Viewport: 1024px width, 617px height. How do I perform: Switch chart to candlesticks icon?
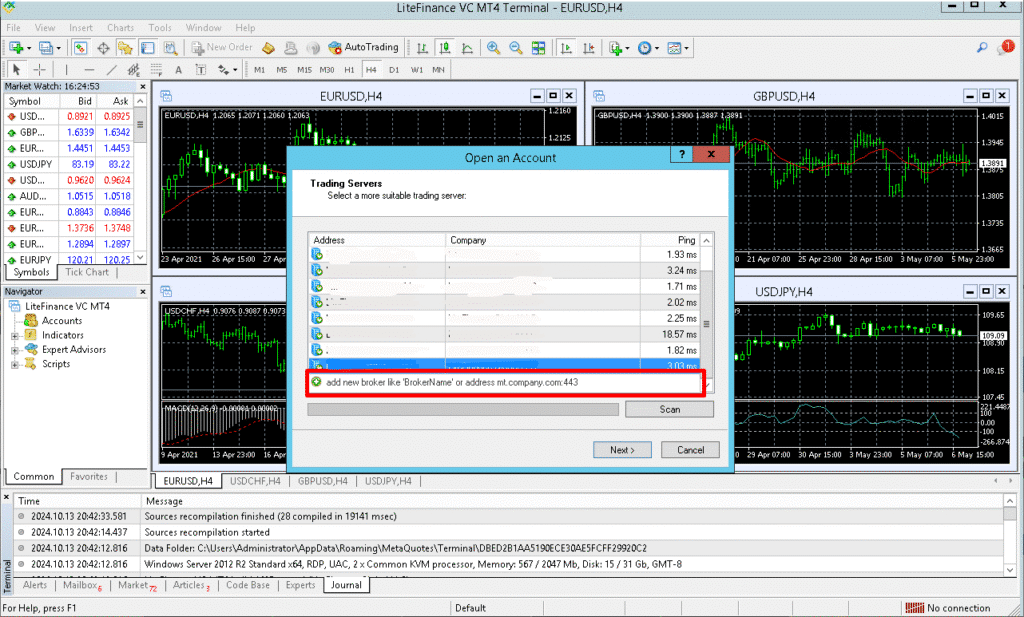(445, 48)
